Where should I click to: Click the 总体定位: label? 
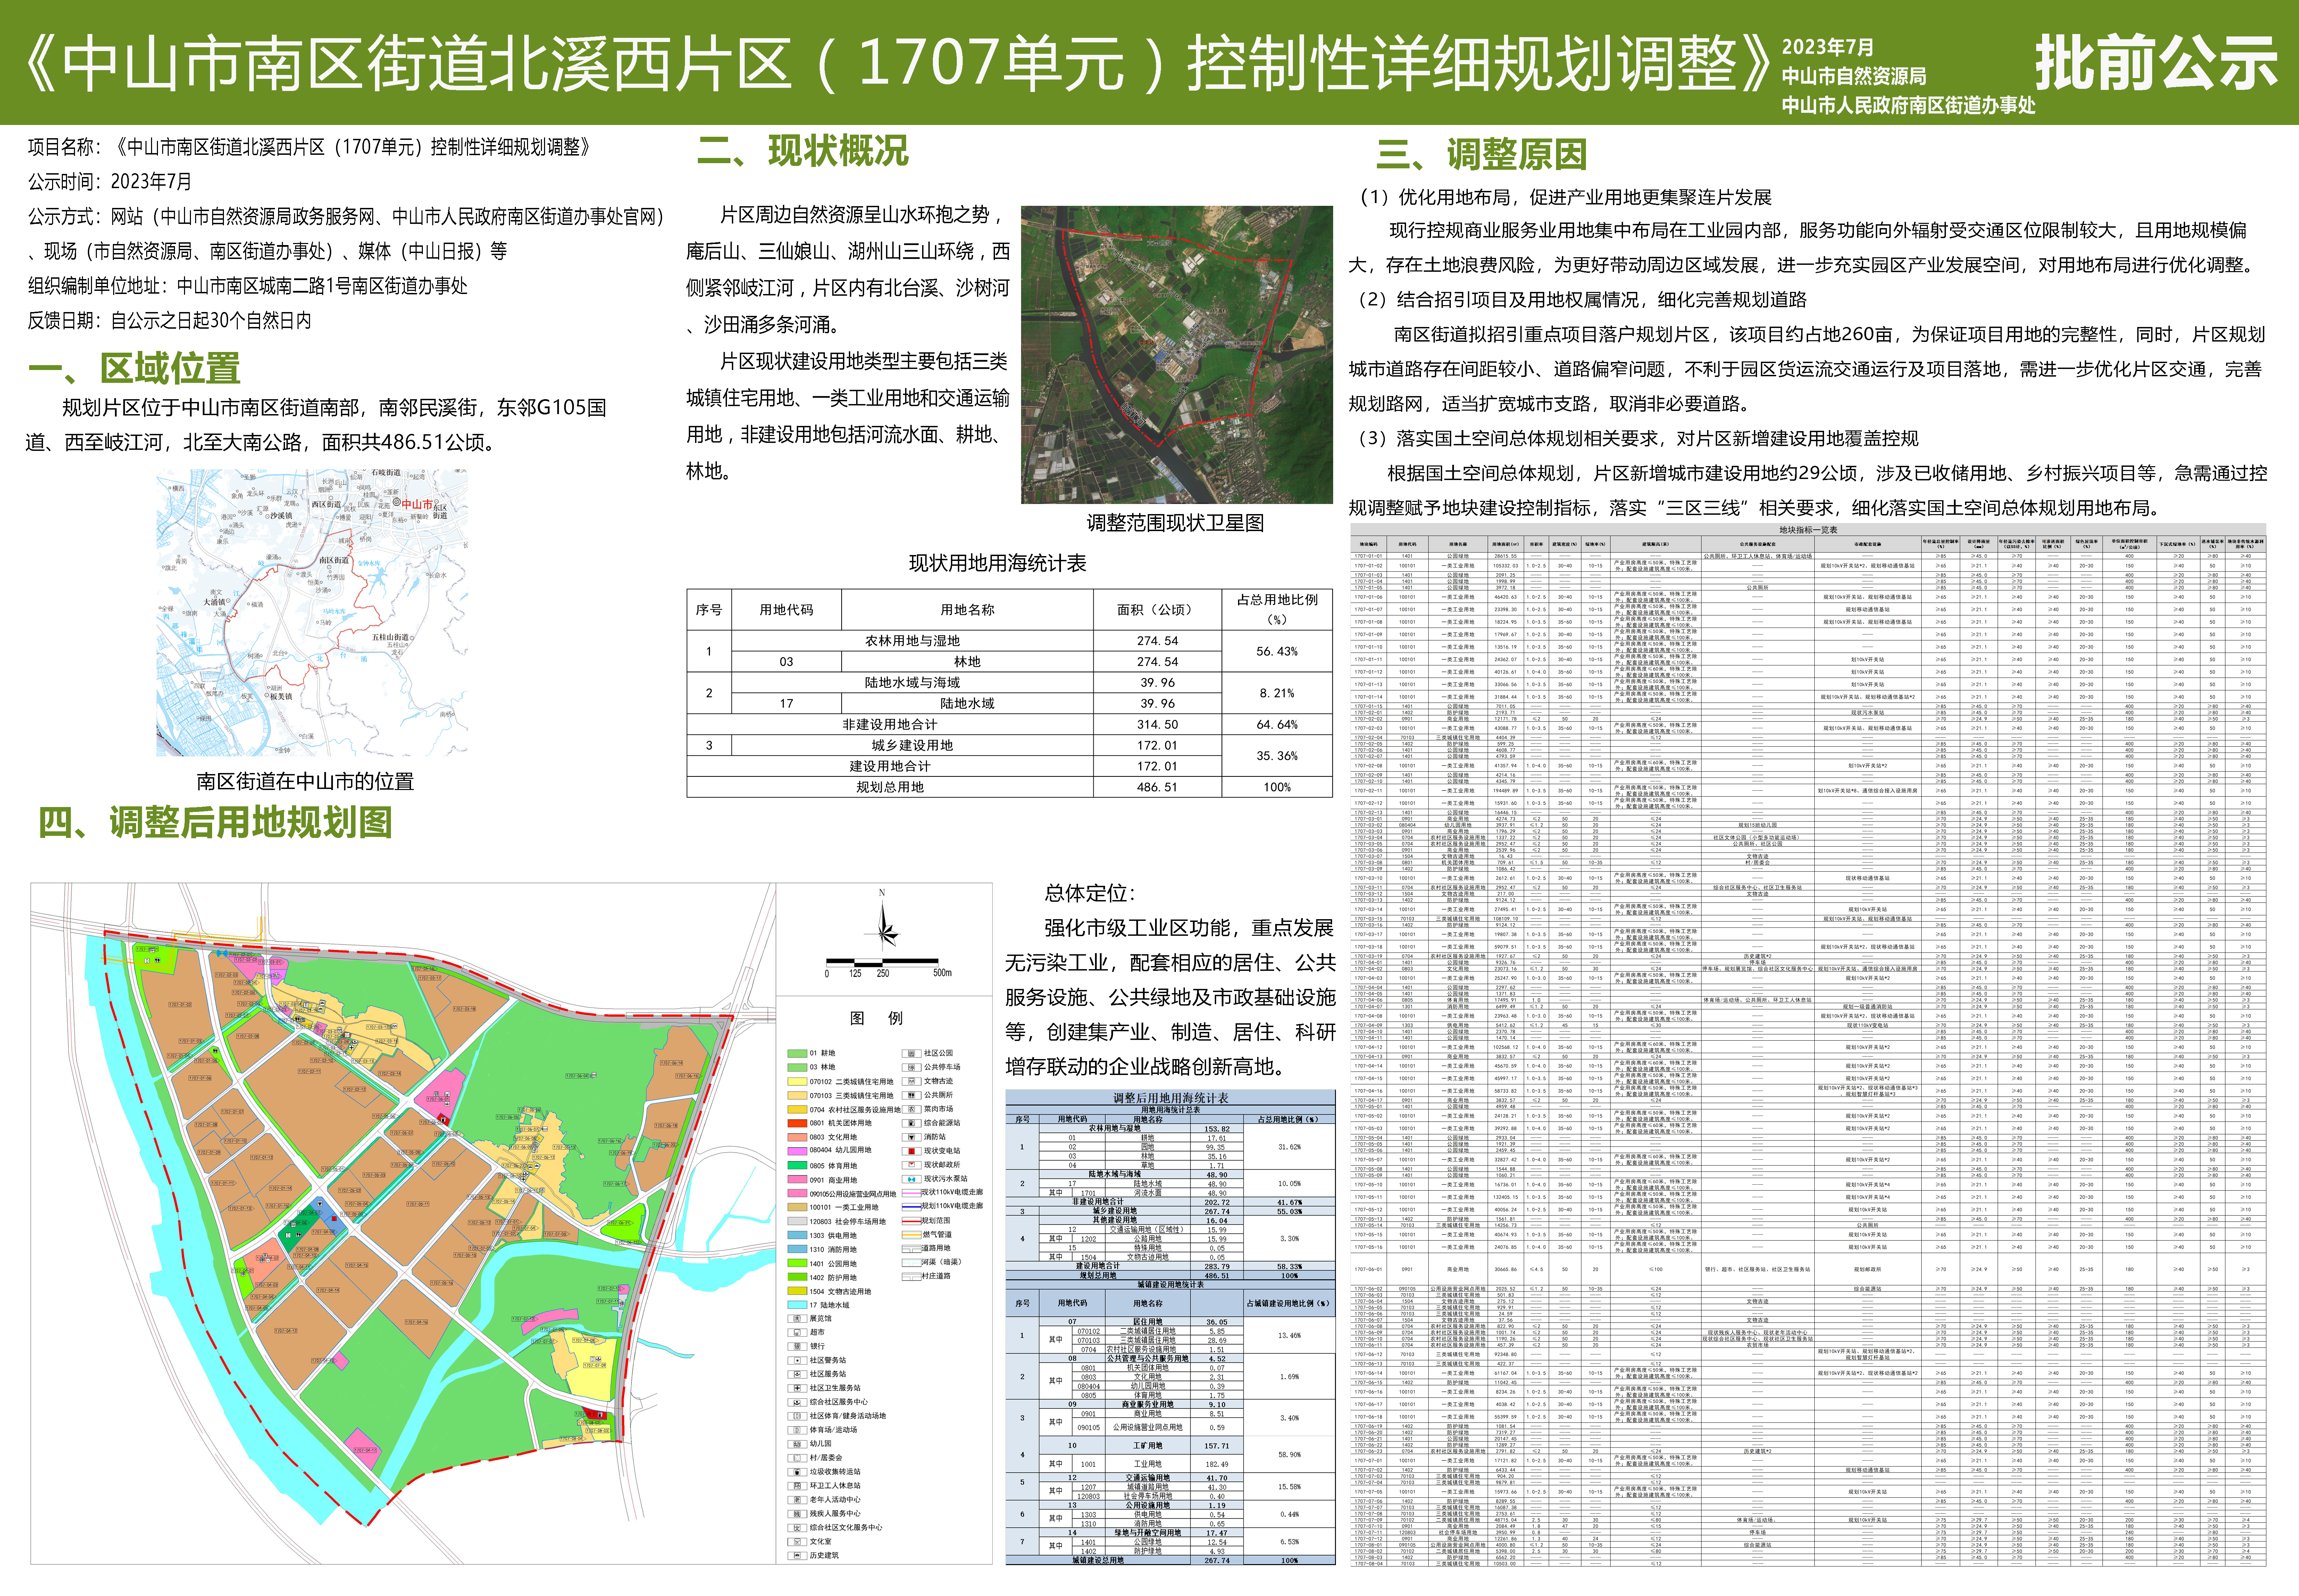1090,893
